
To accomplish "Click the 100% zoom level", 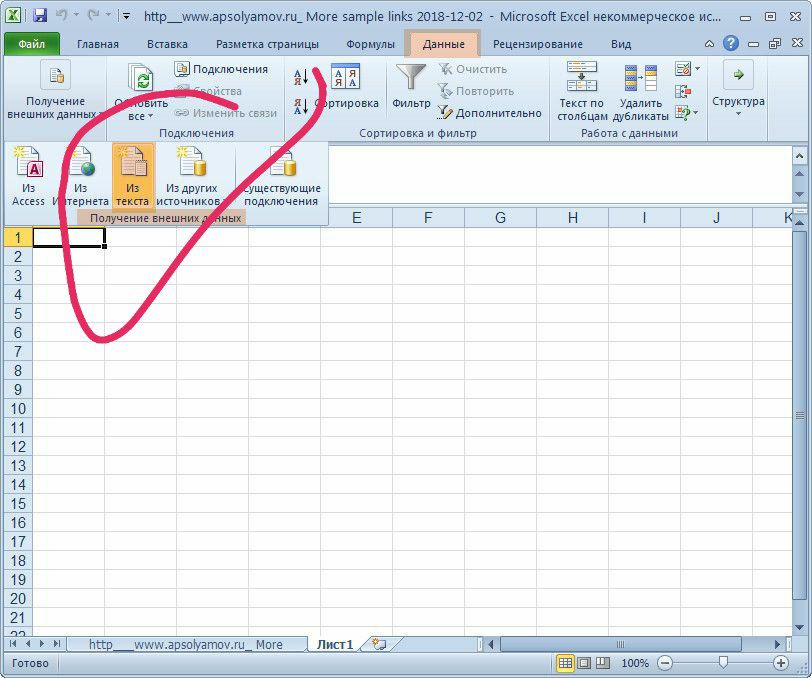I will pos(635,663).
